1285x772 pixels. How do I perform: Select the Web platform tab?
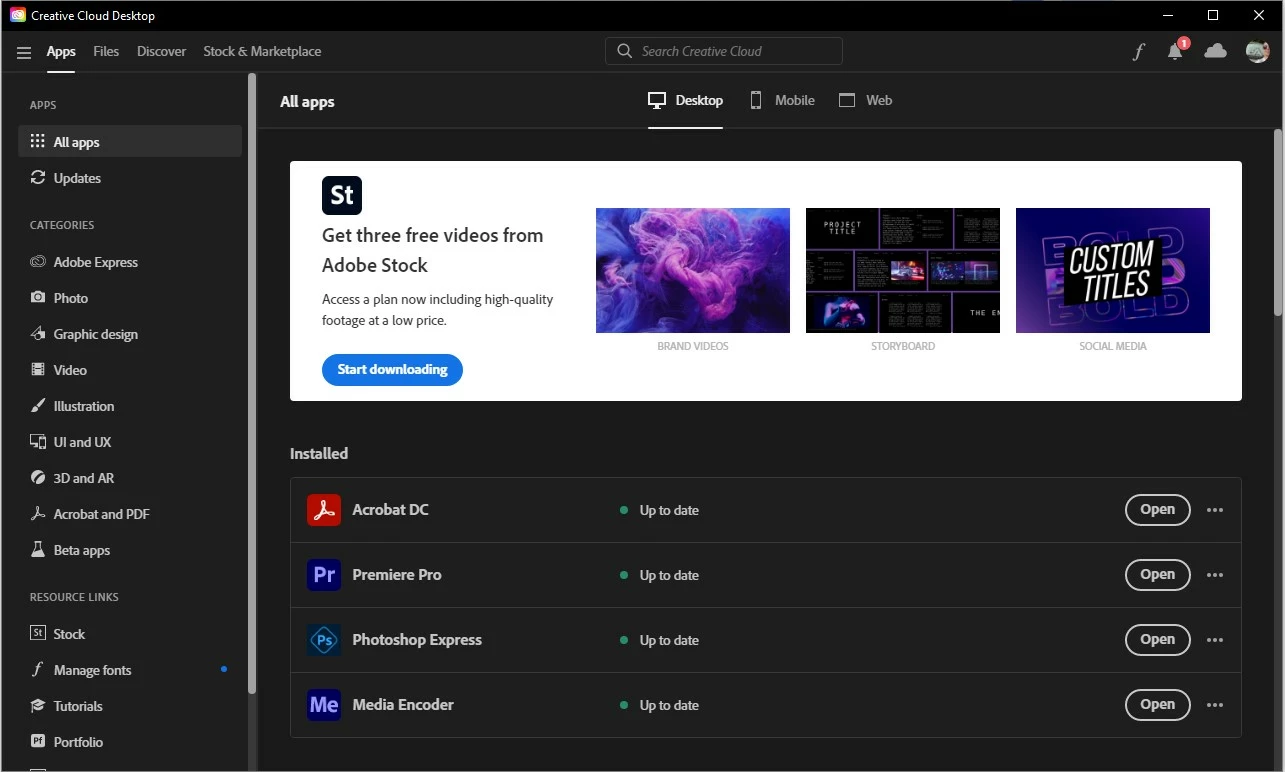pos(865,100)
